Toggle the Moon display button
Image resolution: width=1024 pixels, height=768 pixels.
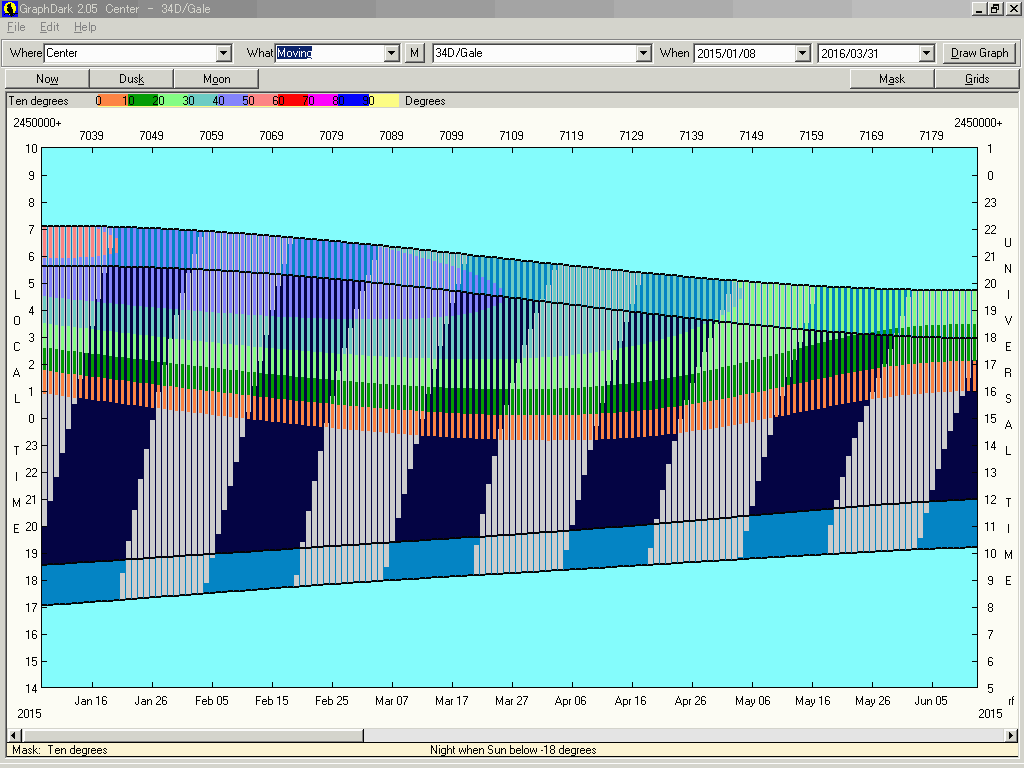point(216,79)
